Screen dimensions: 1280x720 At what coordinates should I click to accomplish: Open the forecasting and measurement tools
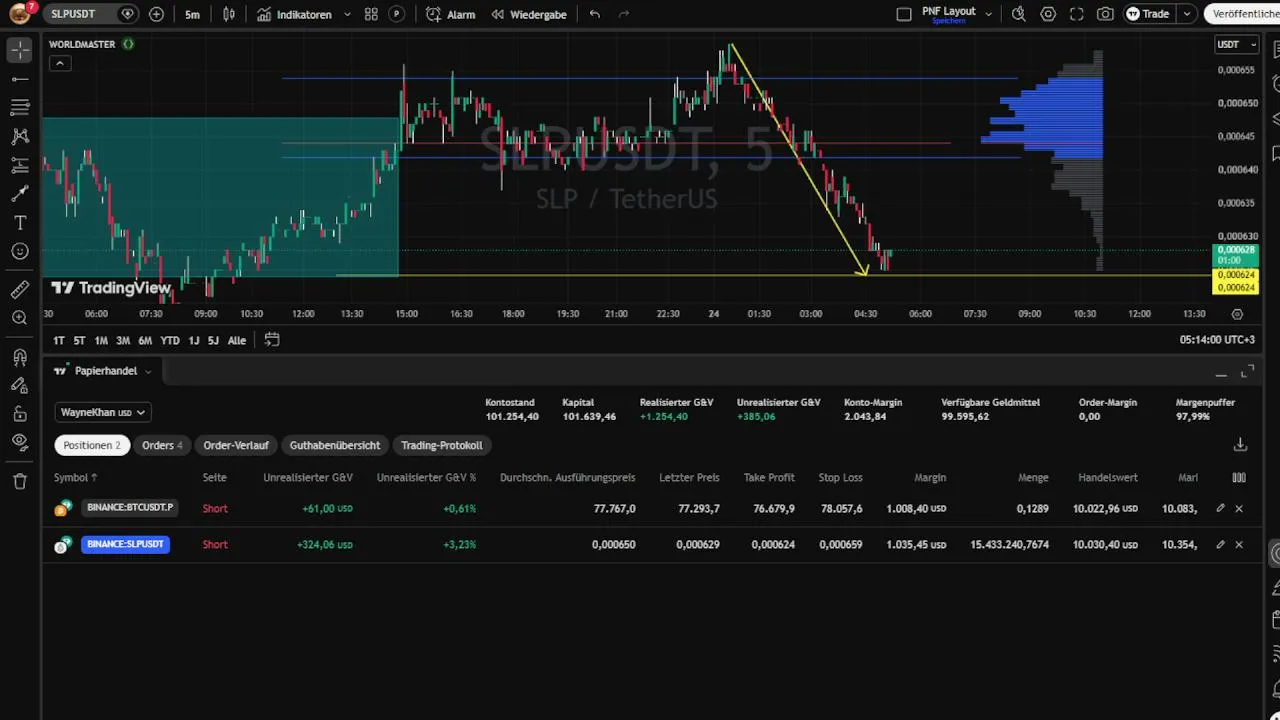coord(20,165)
